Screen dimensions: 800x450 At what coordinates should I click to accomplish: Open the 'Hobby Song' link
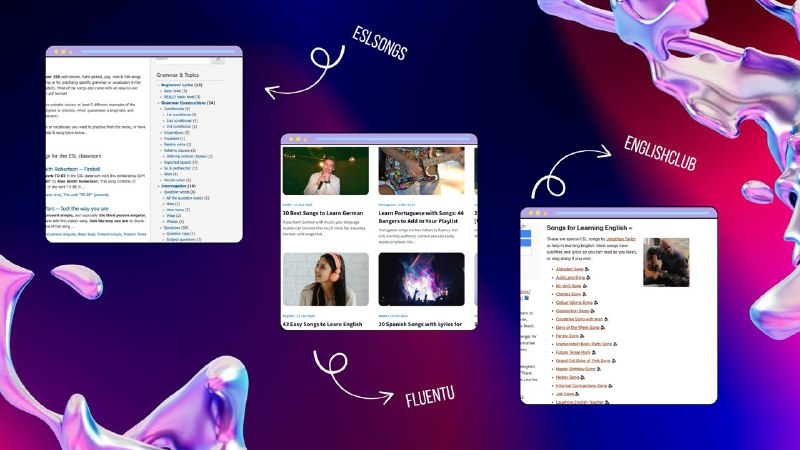567,377
